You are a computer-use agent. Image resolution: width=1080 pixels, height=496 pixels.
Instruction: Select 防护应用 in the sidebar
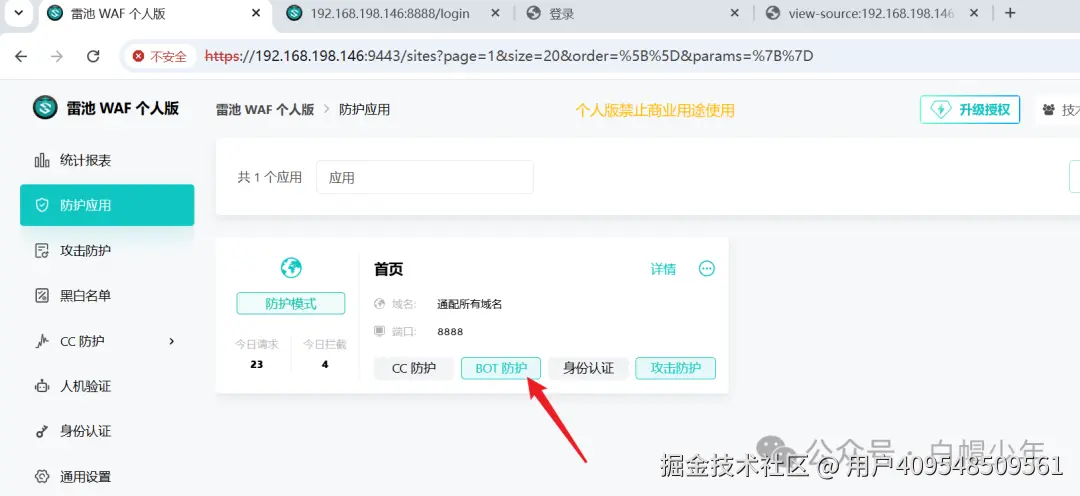(107, 205)
